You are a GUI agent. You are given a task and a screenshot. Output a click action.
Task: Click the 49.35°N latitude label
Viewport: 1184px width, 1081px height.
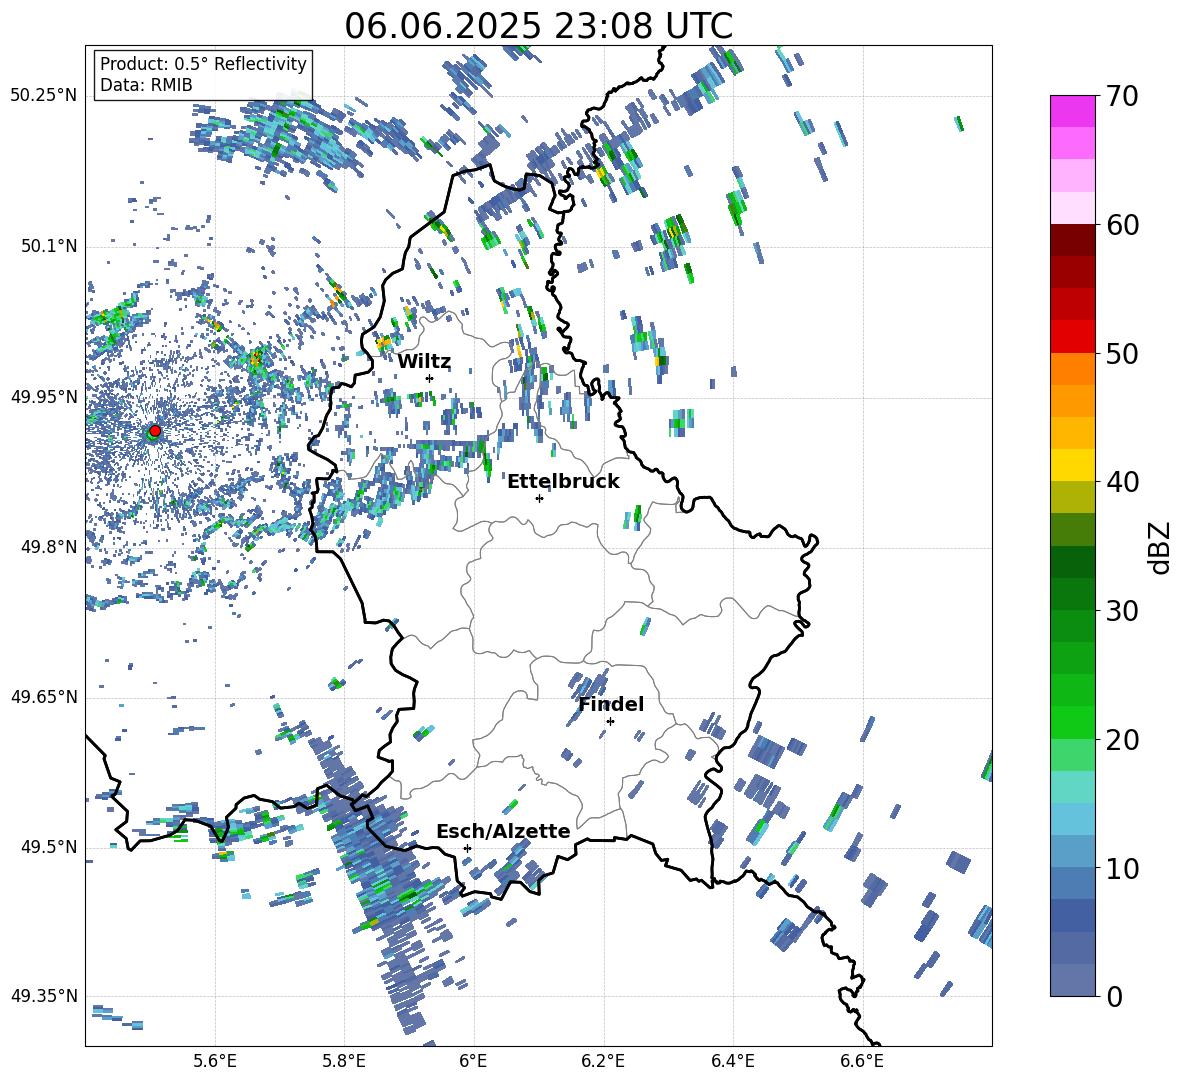44,996
